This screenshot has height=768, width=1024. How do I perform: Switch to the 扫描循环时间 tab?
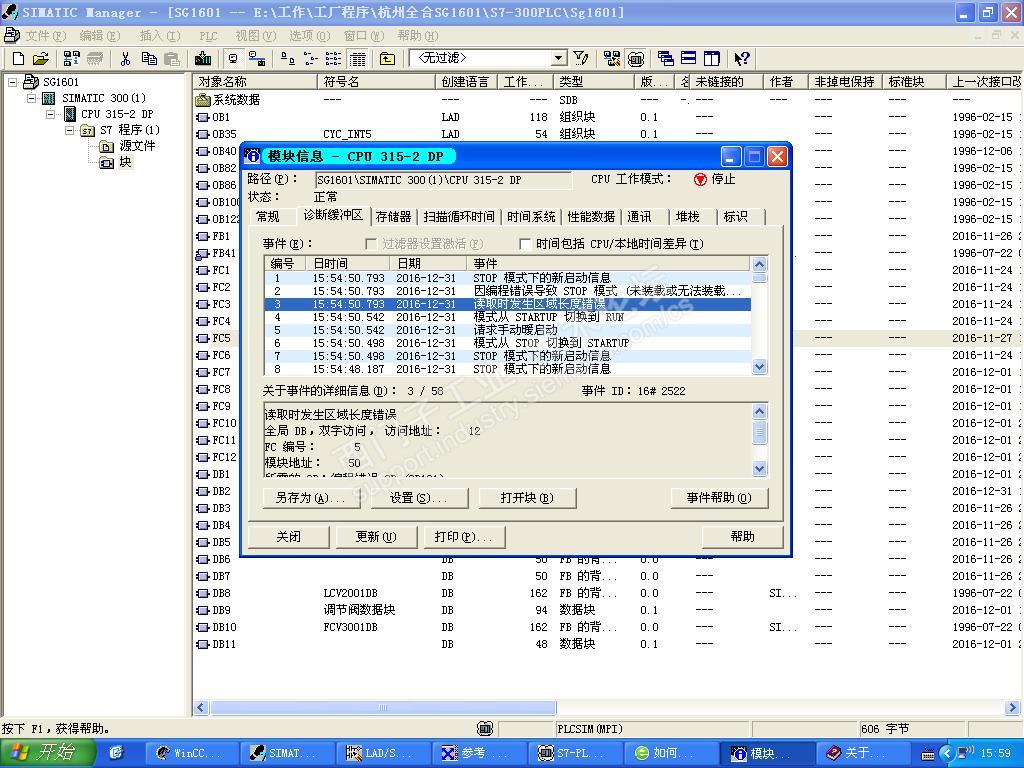(459, 217)
